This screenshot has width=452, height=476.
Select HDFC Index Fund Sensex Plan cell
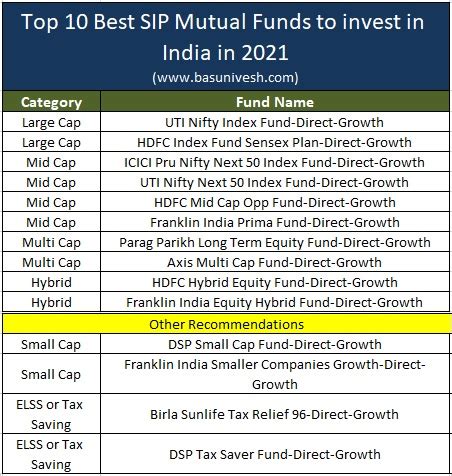[275, 142]
